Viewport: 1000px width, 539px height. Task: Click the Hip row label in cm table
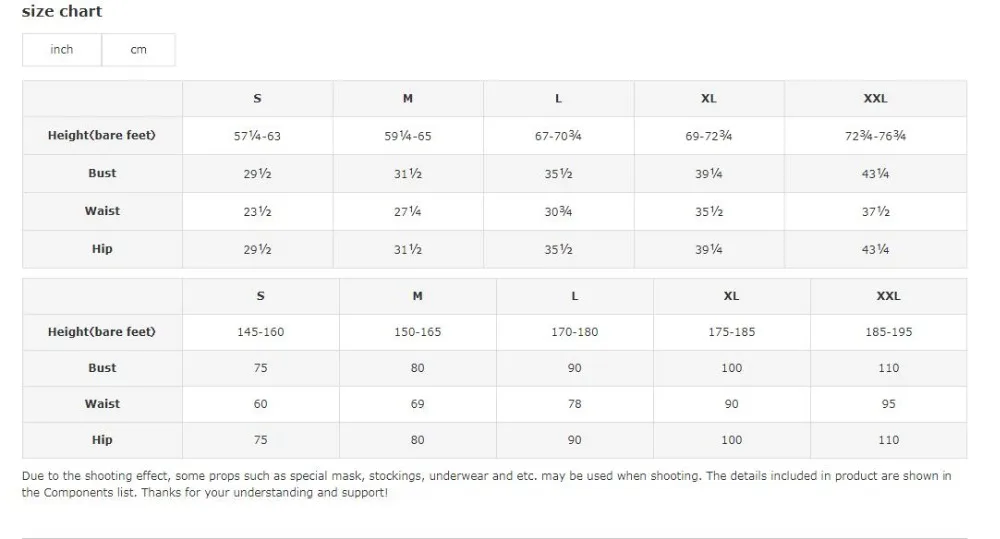(102, 439)
